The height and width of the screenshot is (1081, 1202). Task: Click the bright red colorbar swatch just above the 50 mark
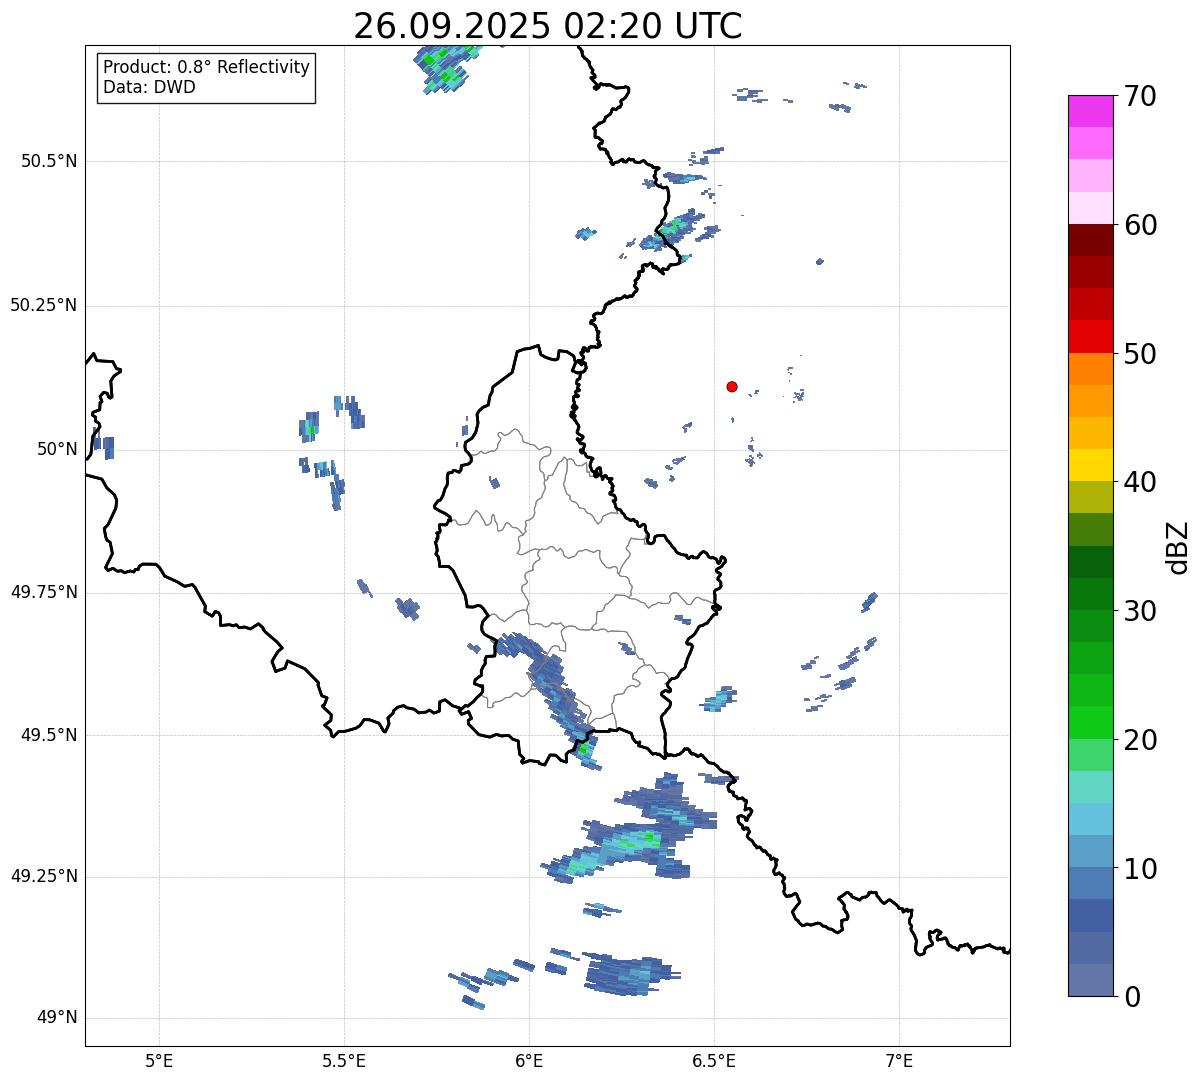(x=1091, y=336)
